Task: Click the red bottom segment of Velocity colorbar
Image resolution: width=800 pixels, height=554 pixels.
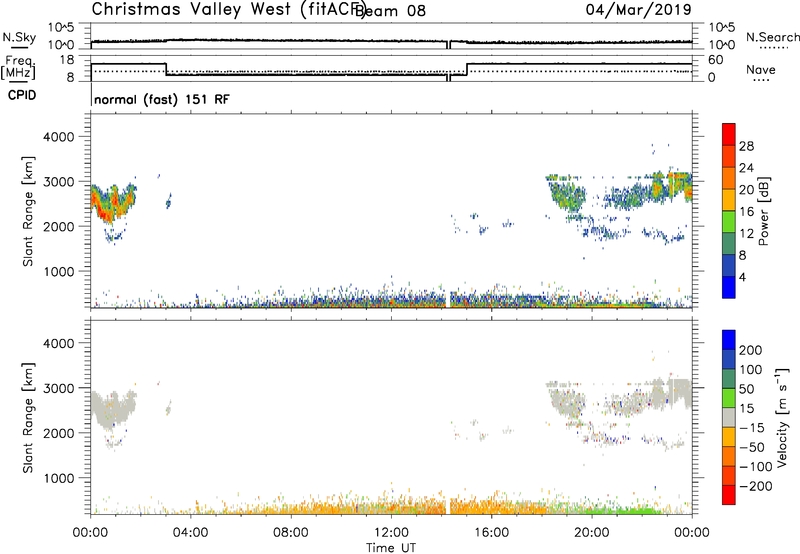Action: pyautogui.click(x=729, y=495)
